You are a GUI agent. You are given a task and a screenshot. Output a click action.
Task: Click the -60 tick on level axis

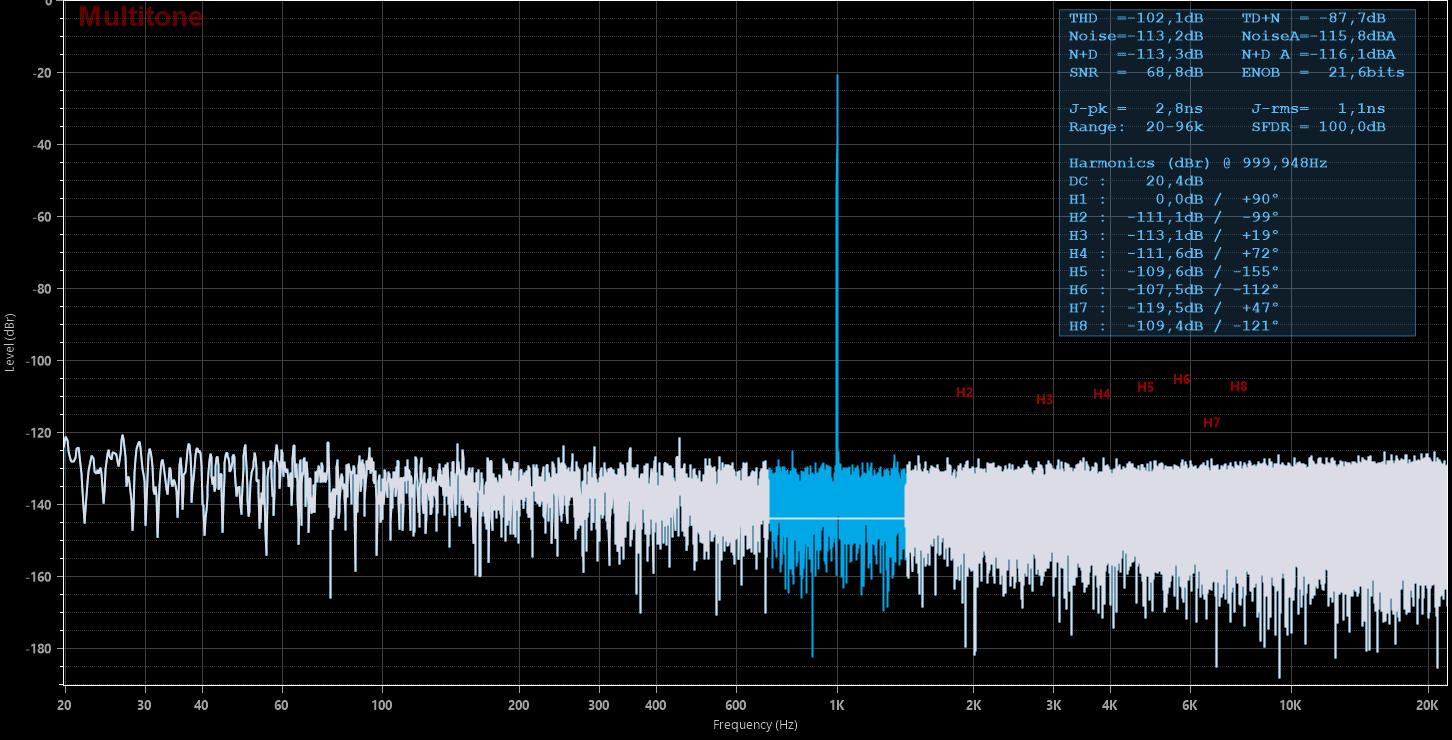41,217
